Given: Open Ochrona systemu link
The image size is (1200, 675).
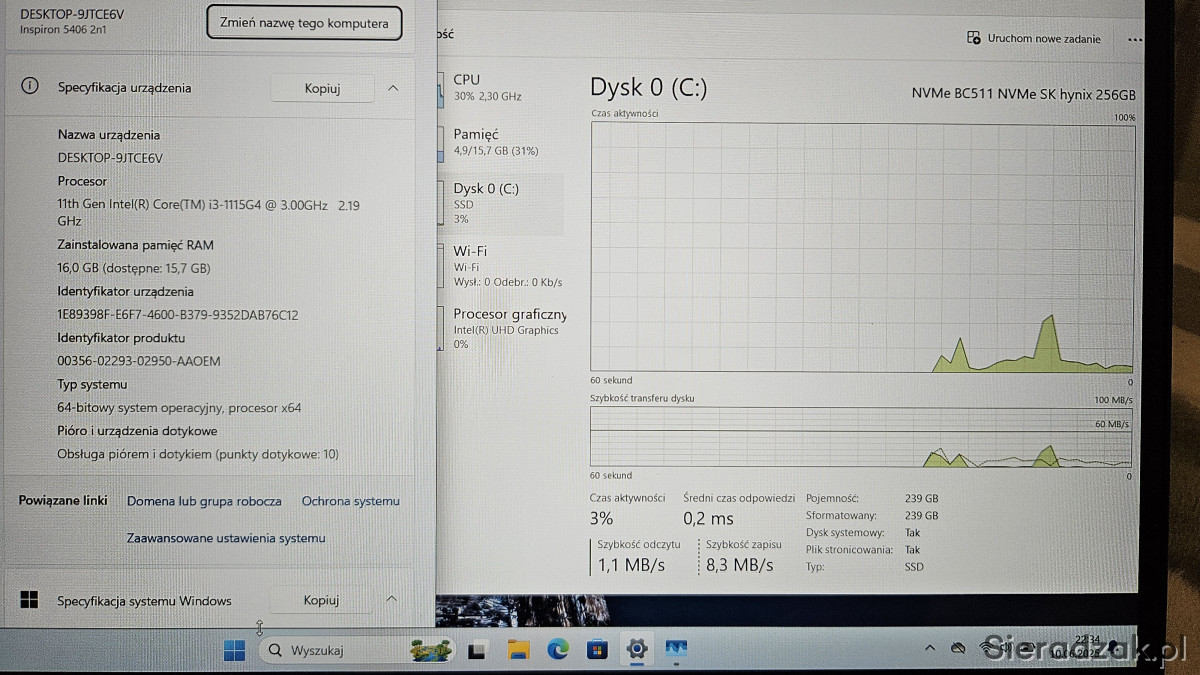Looking at the screenshot, I should (x=351, y=501).
